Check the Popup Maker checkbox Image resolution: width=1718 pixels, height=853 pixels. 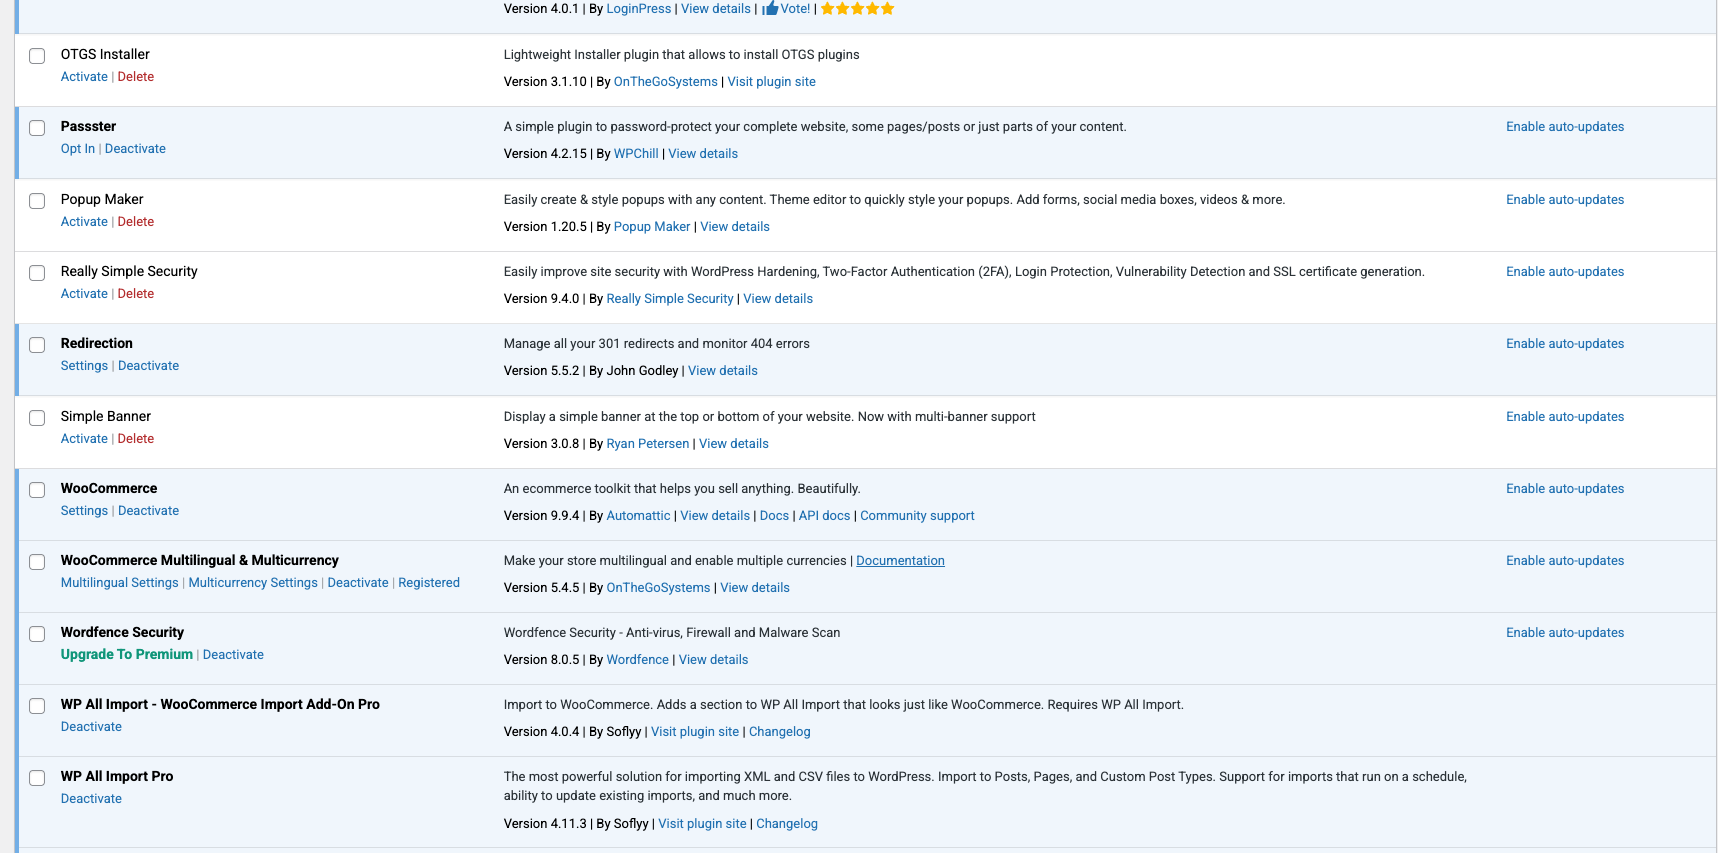point(37,201)
